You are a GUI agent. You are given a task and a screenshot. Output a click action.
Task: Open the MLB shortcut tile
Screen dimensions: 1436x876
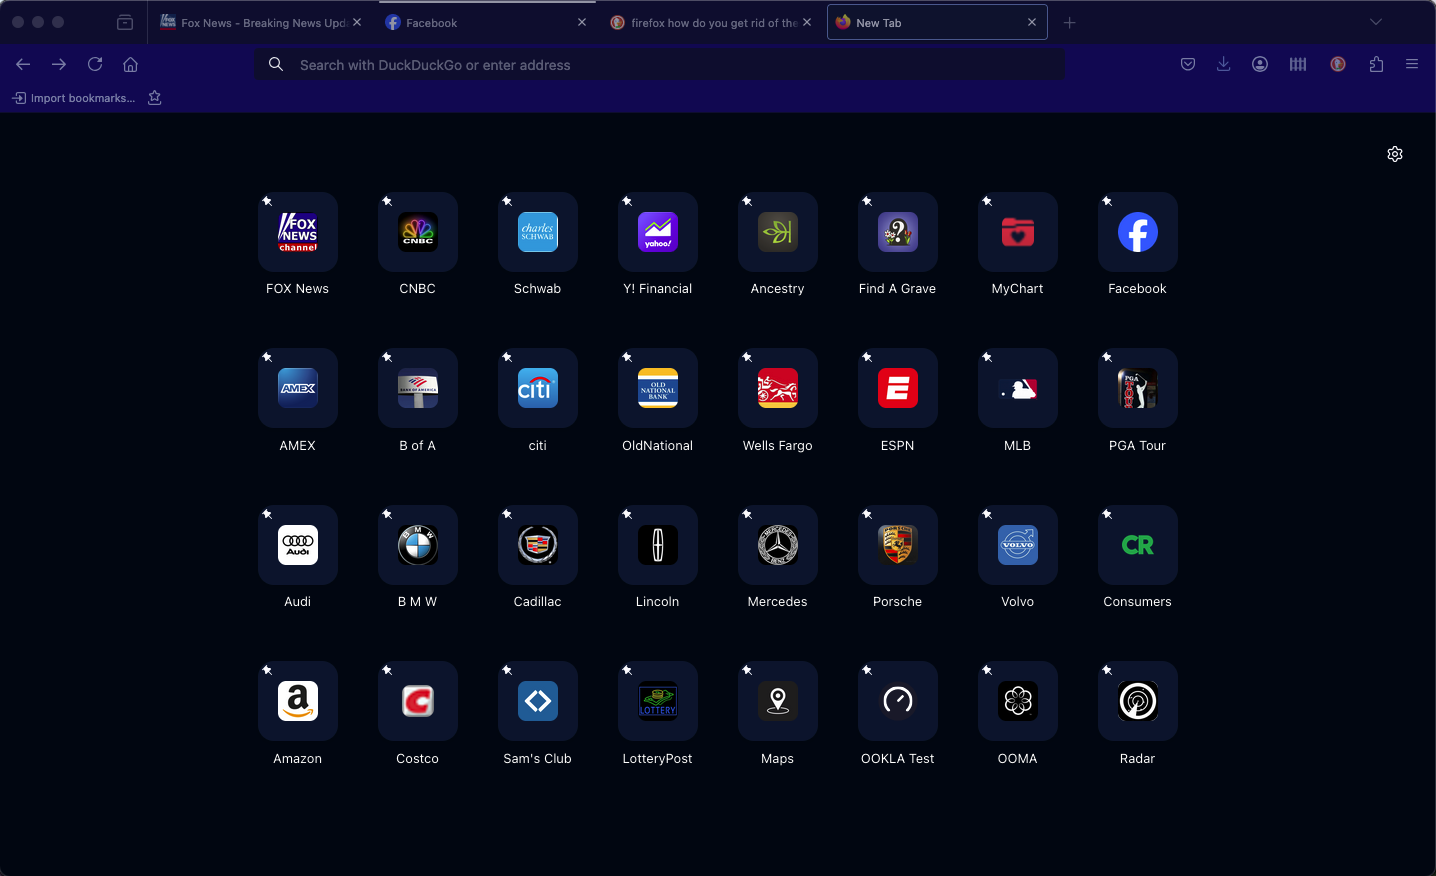pyautogui.click(x=1018, y=388)
